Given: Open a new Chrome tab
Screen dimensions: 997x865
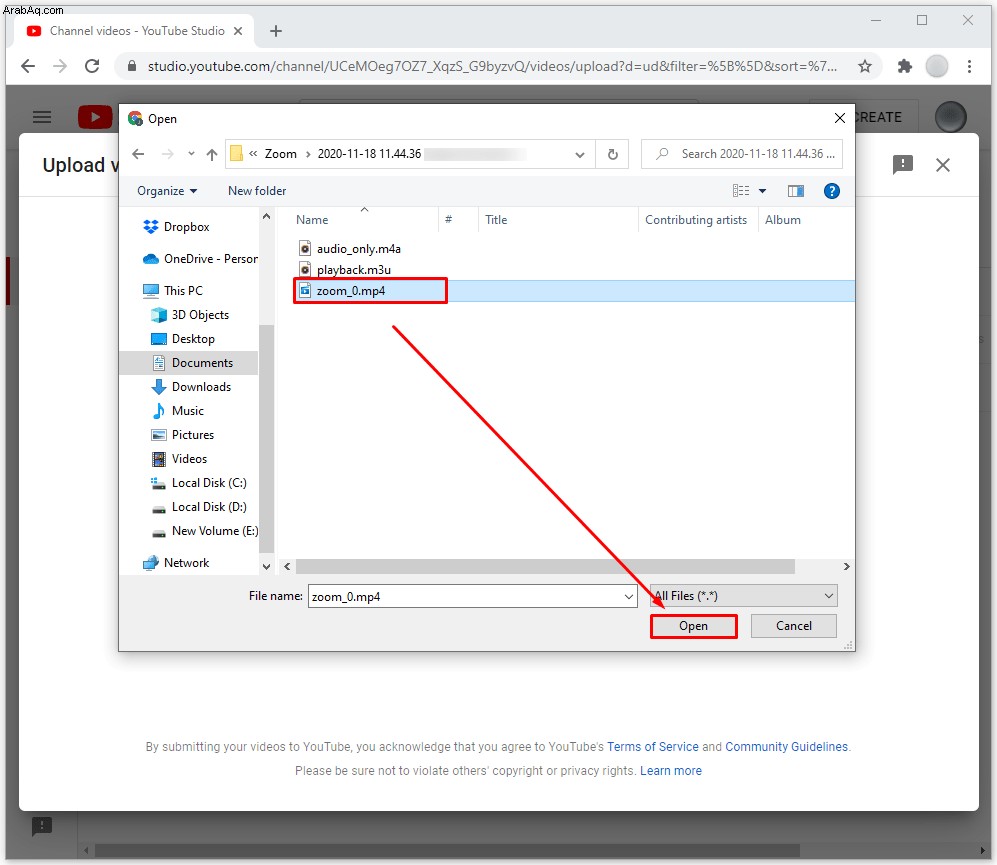Looking at the screenshot, I should (275, 31).
